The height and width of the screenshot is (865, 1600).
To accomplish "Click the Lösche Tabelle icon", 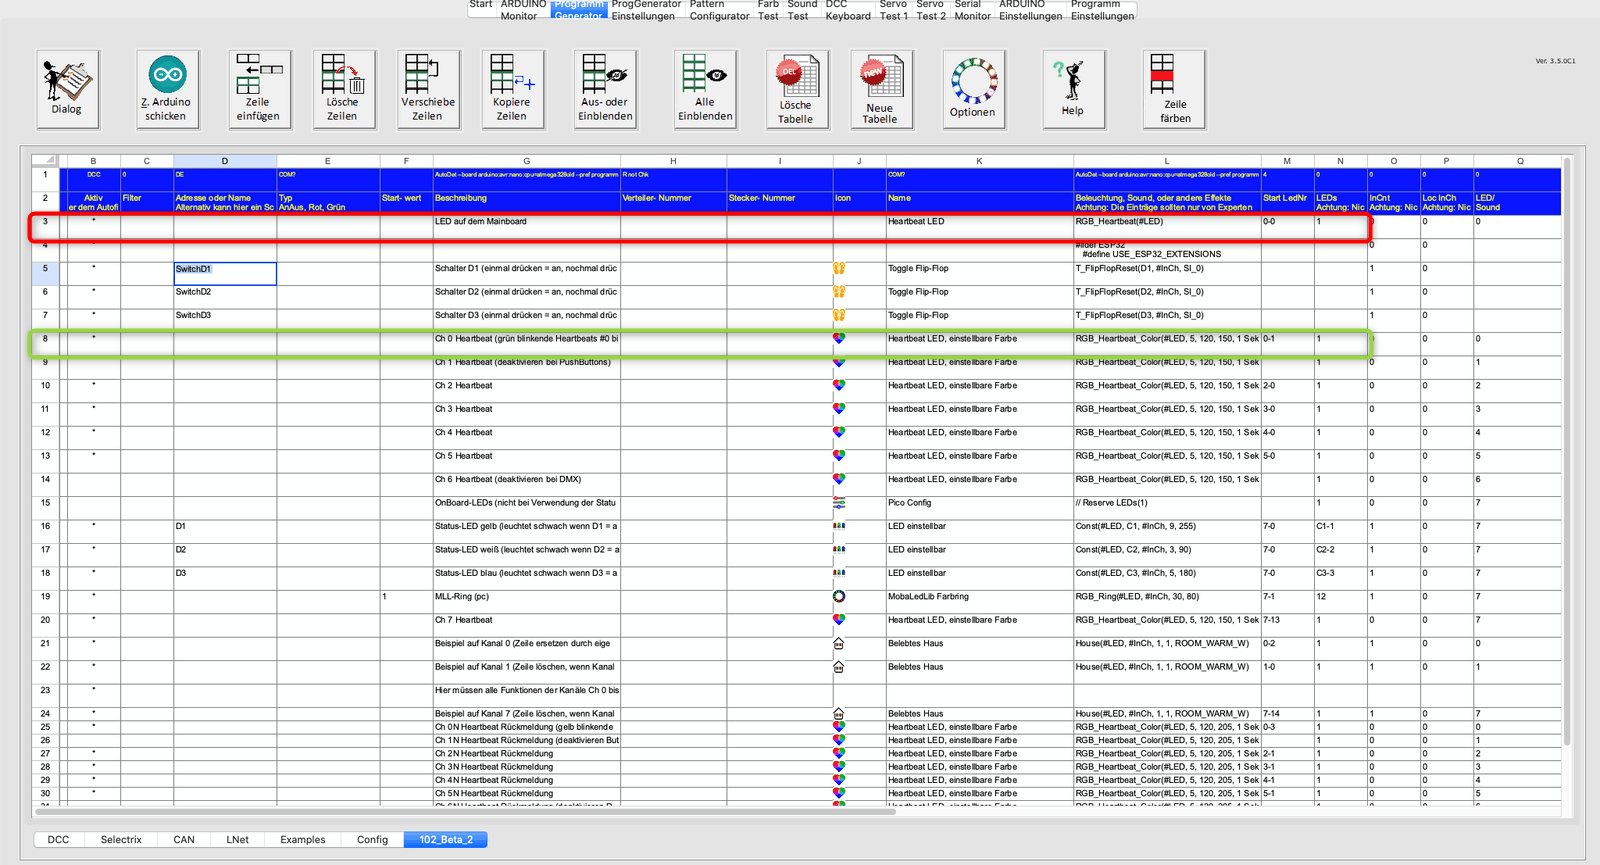I will click(x=796, y=88).
